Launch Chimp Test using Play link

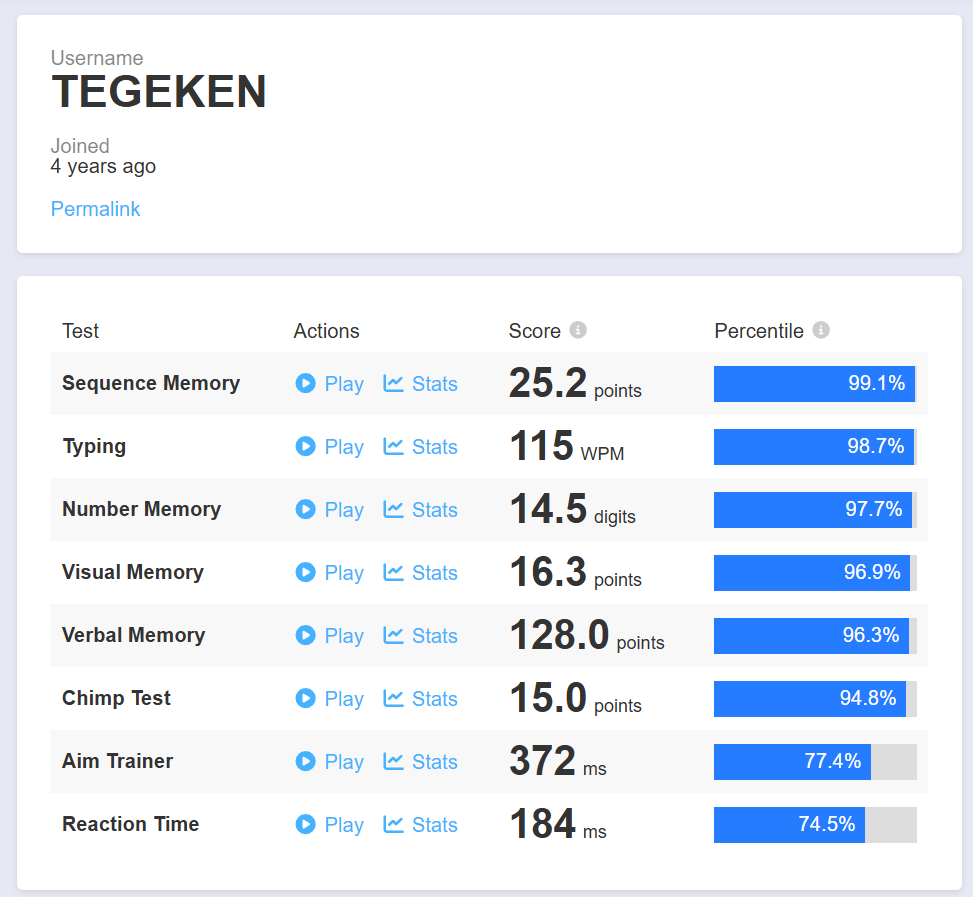[x=343, y=699]
